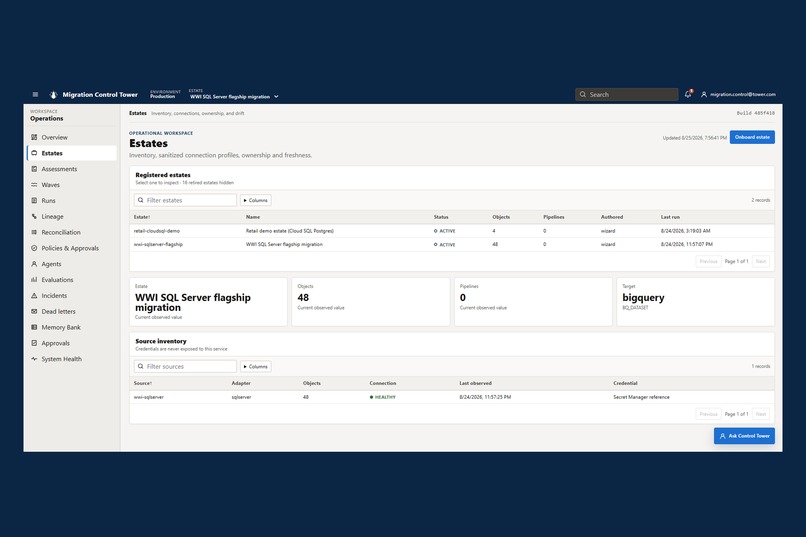The width and height of the screenshot is (806, 537).
Task: Open the notifications bell
Action: (688, 94)
